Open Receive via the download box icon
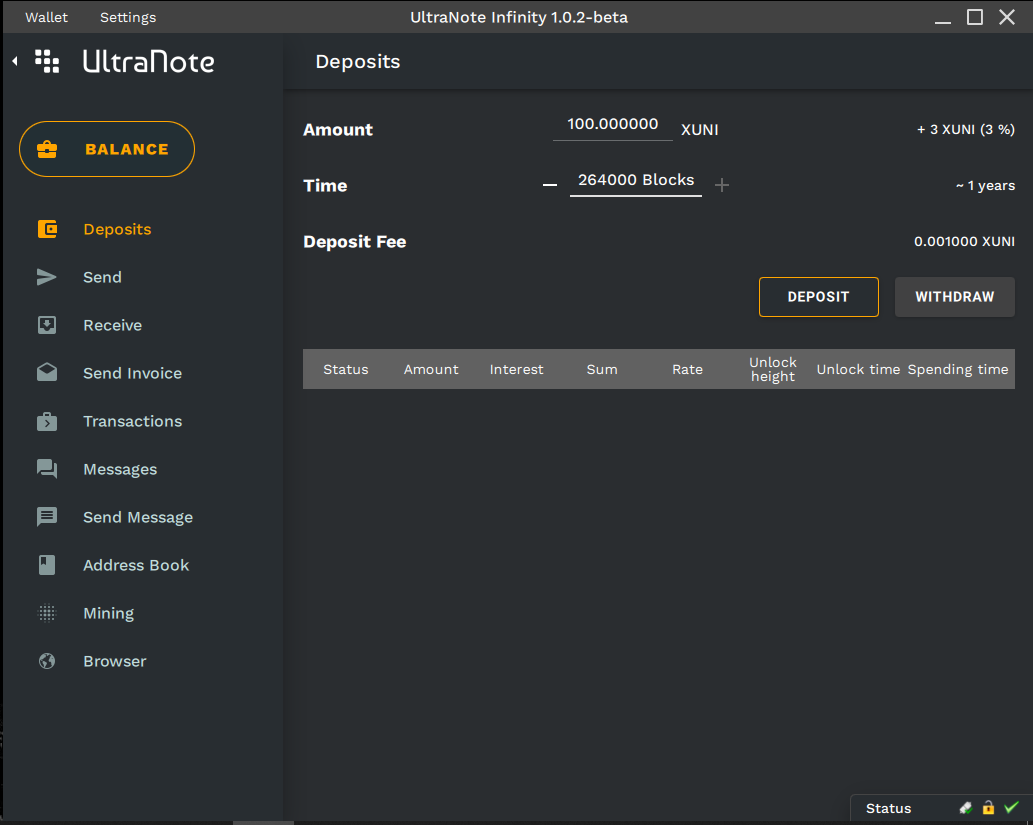 click(47, 325)
